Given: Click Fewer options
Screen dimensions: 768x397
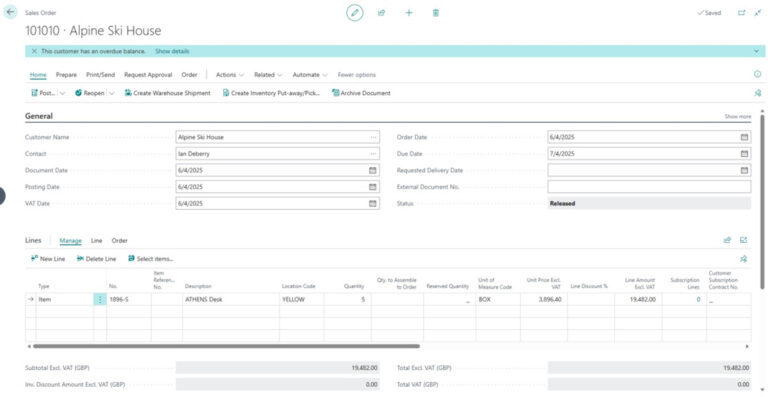Looking at the screenshot, I should (x=357, y=75).
